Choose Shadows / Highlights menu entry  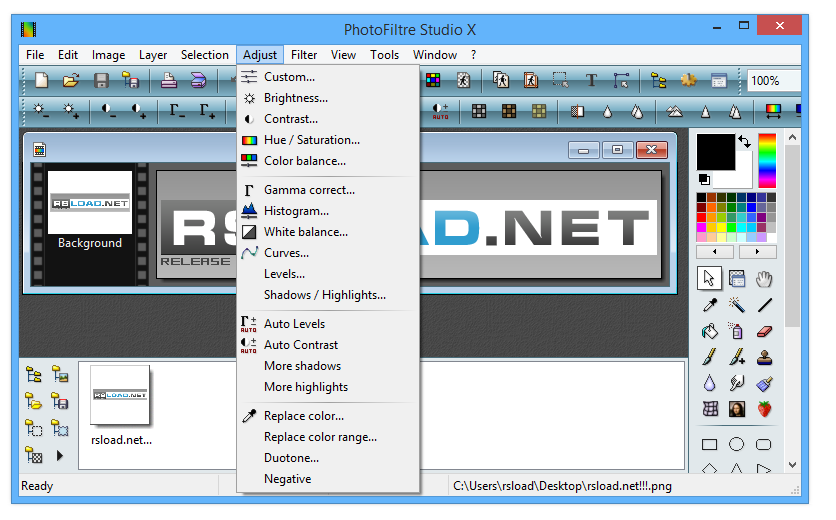pyautogui.click(x=328, y=295)
